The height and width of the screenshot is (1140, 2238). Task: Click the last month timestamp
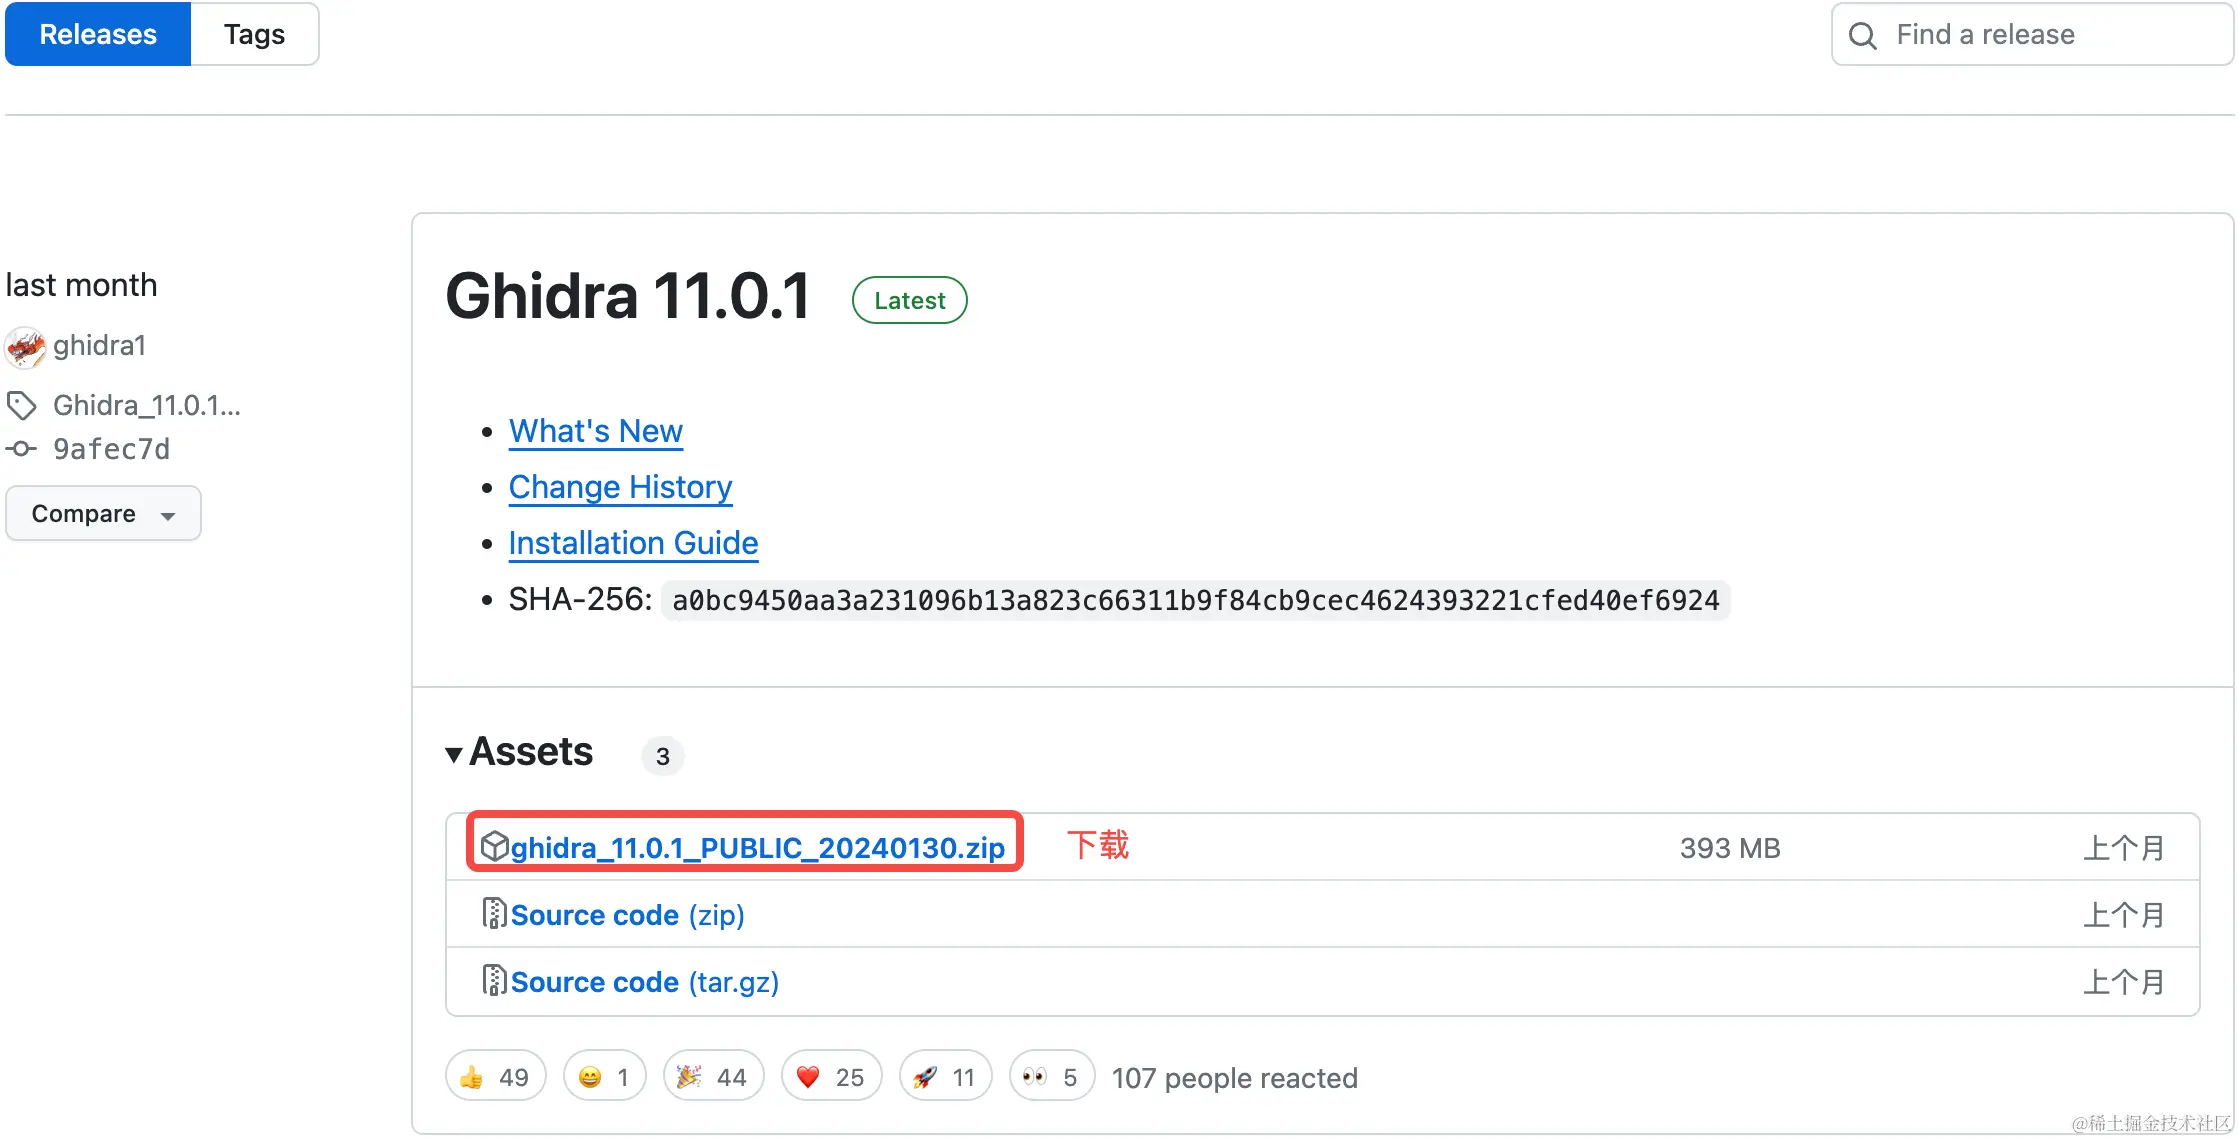click(x=82, y=285)
